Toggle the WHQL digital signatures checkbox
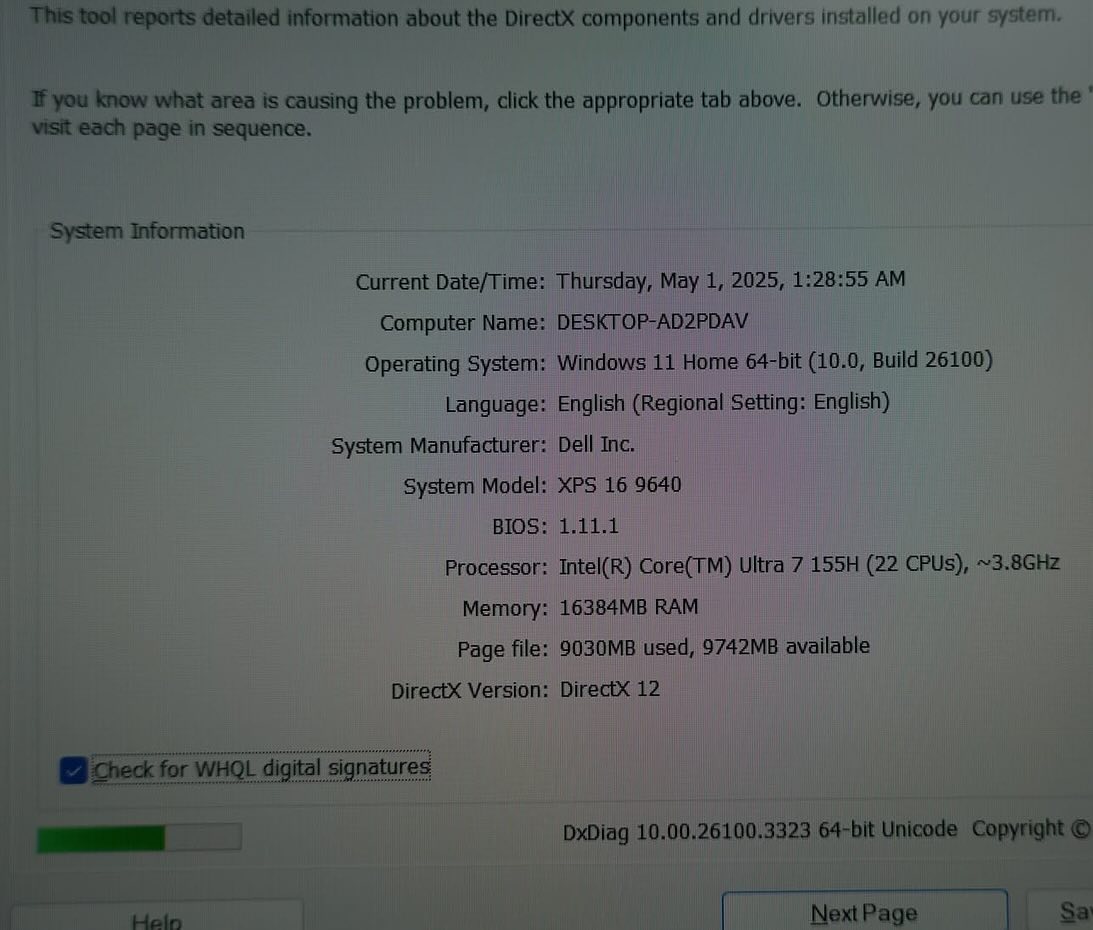This screenshot has height=930, width=1093. (73, 770)
